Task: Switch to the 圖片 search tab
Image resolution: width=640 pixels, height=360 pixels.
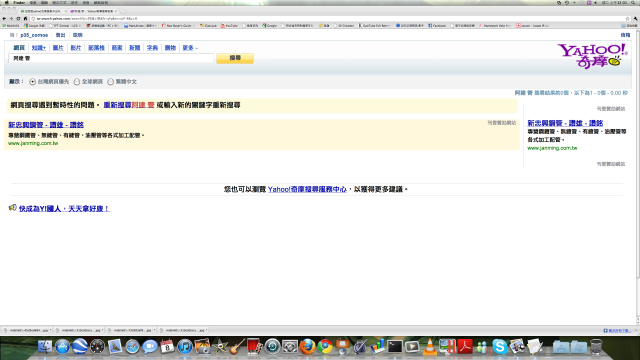Action: (58, 48)
